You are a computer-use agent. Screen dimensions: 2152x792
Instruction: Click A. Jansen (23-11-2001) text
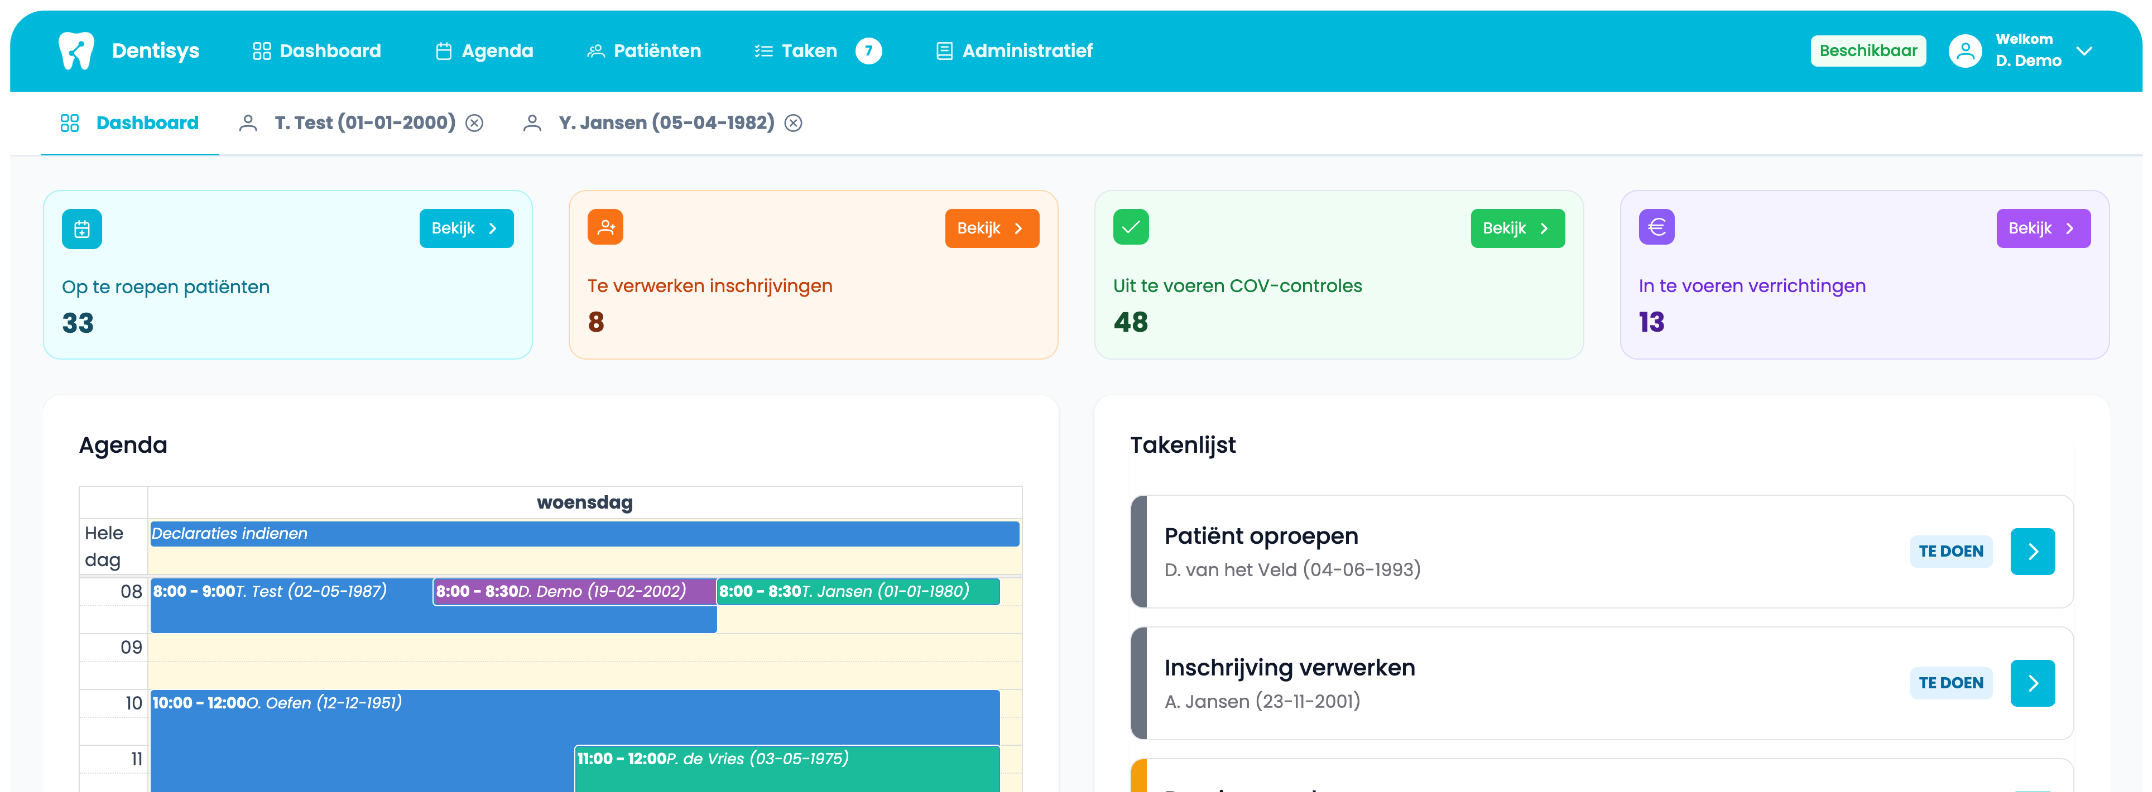(x=1262, y=702)
